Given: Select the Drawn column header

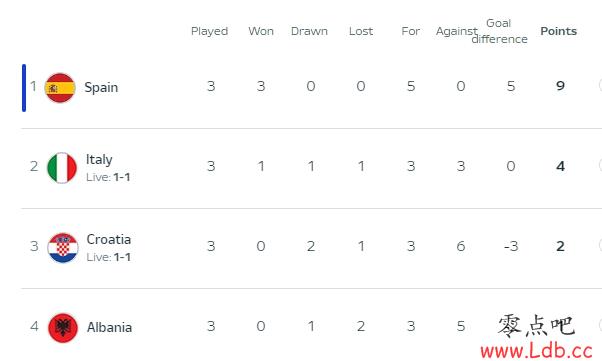Looking at the screenshot, I should (x=309, y=31).
